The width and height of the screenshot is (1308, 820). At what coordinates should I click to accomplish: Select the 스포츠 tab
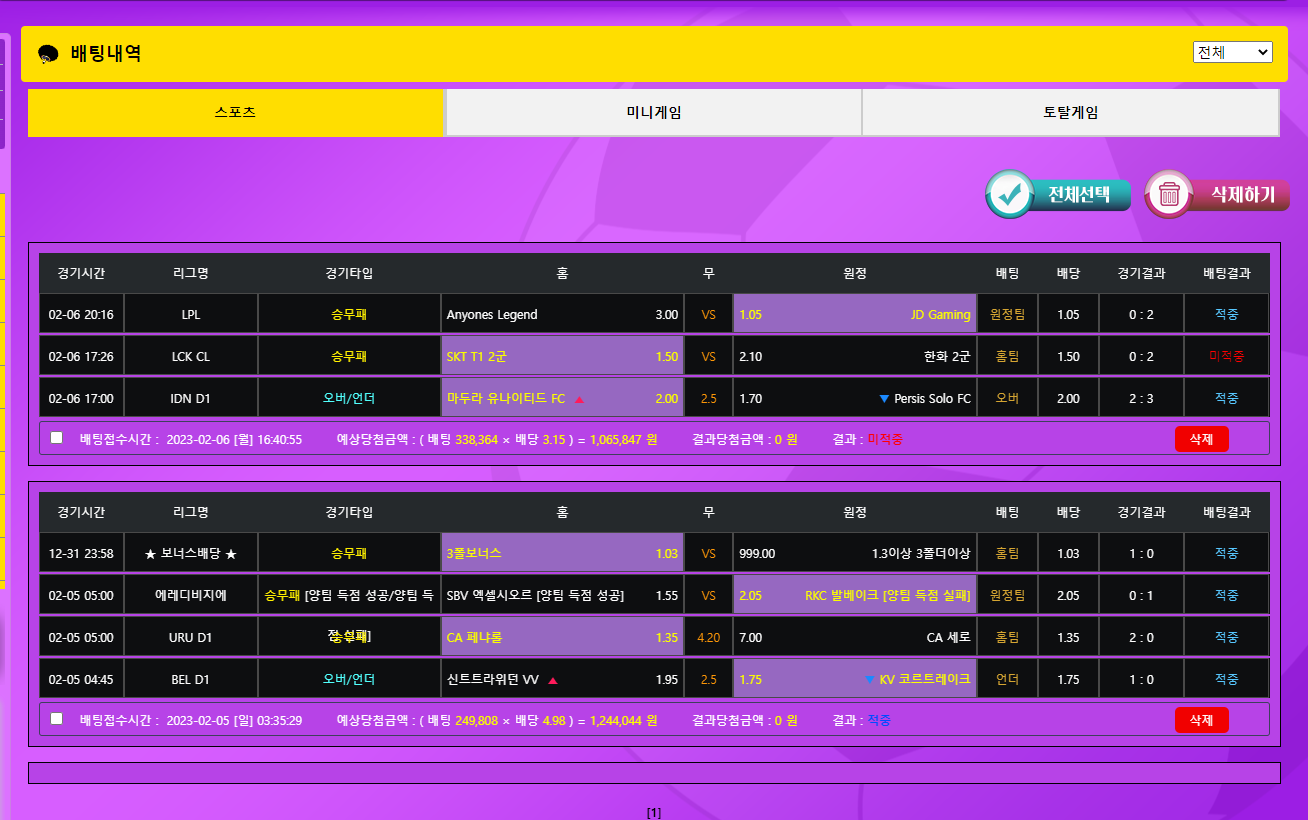[x=235, y=113]
